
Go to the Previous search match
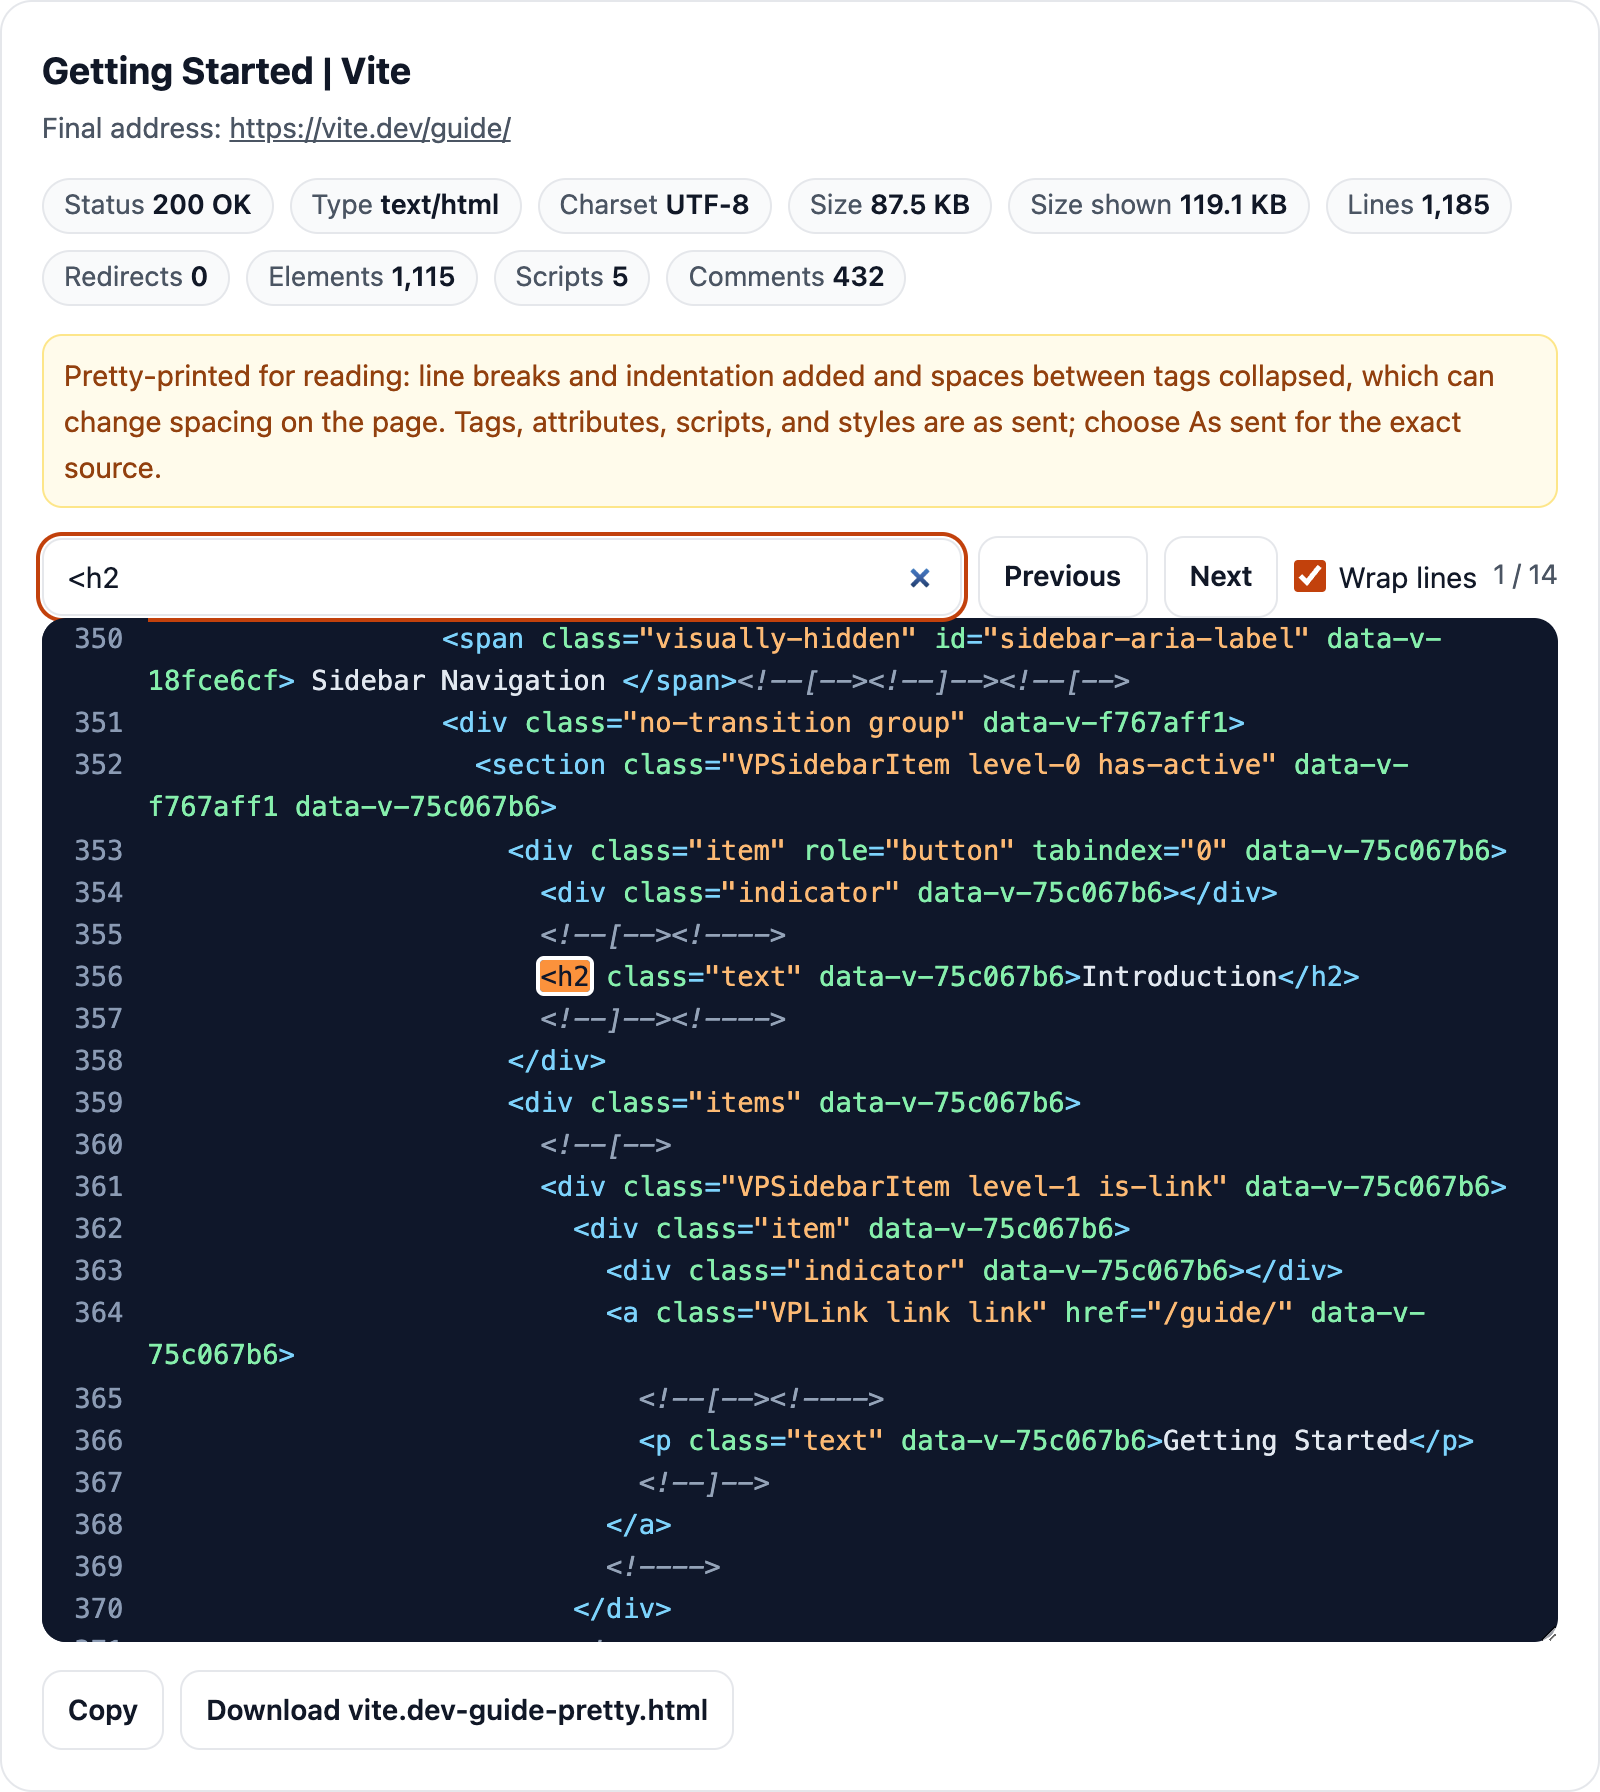tap(1062, 576)
